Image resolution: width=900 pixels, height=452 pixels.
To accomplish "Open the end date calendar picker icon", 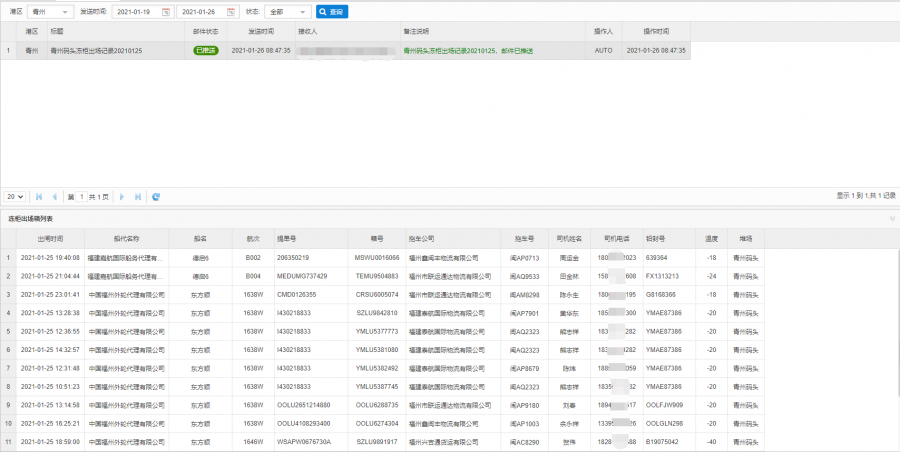I will (232, 12).
